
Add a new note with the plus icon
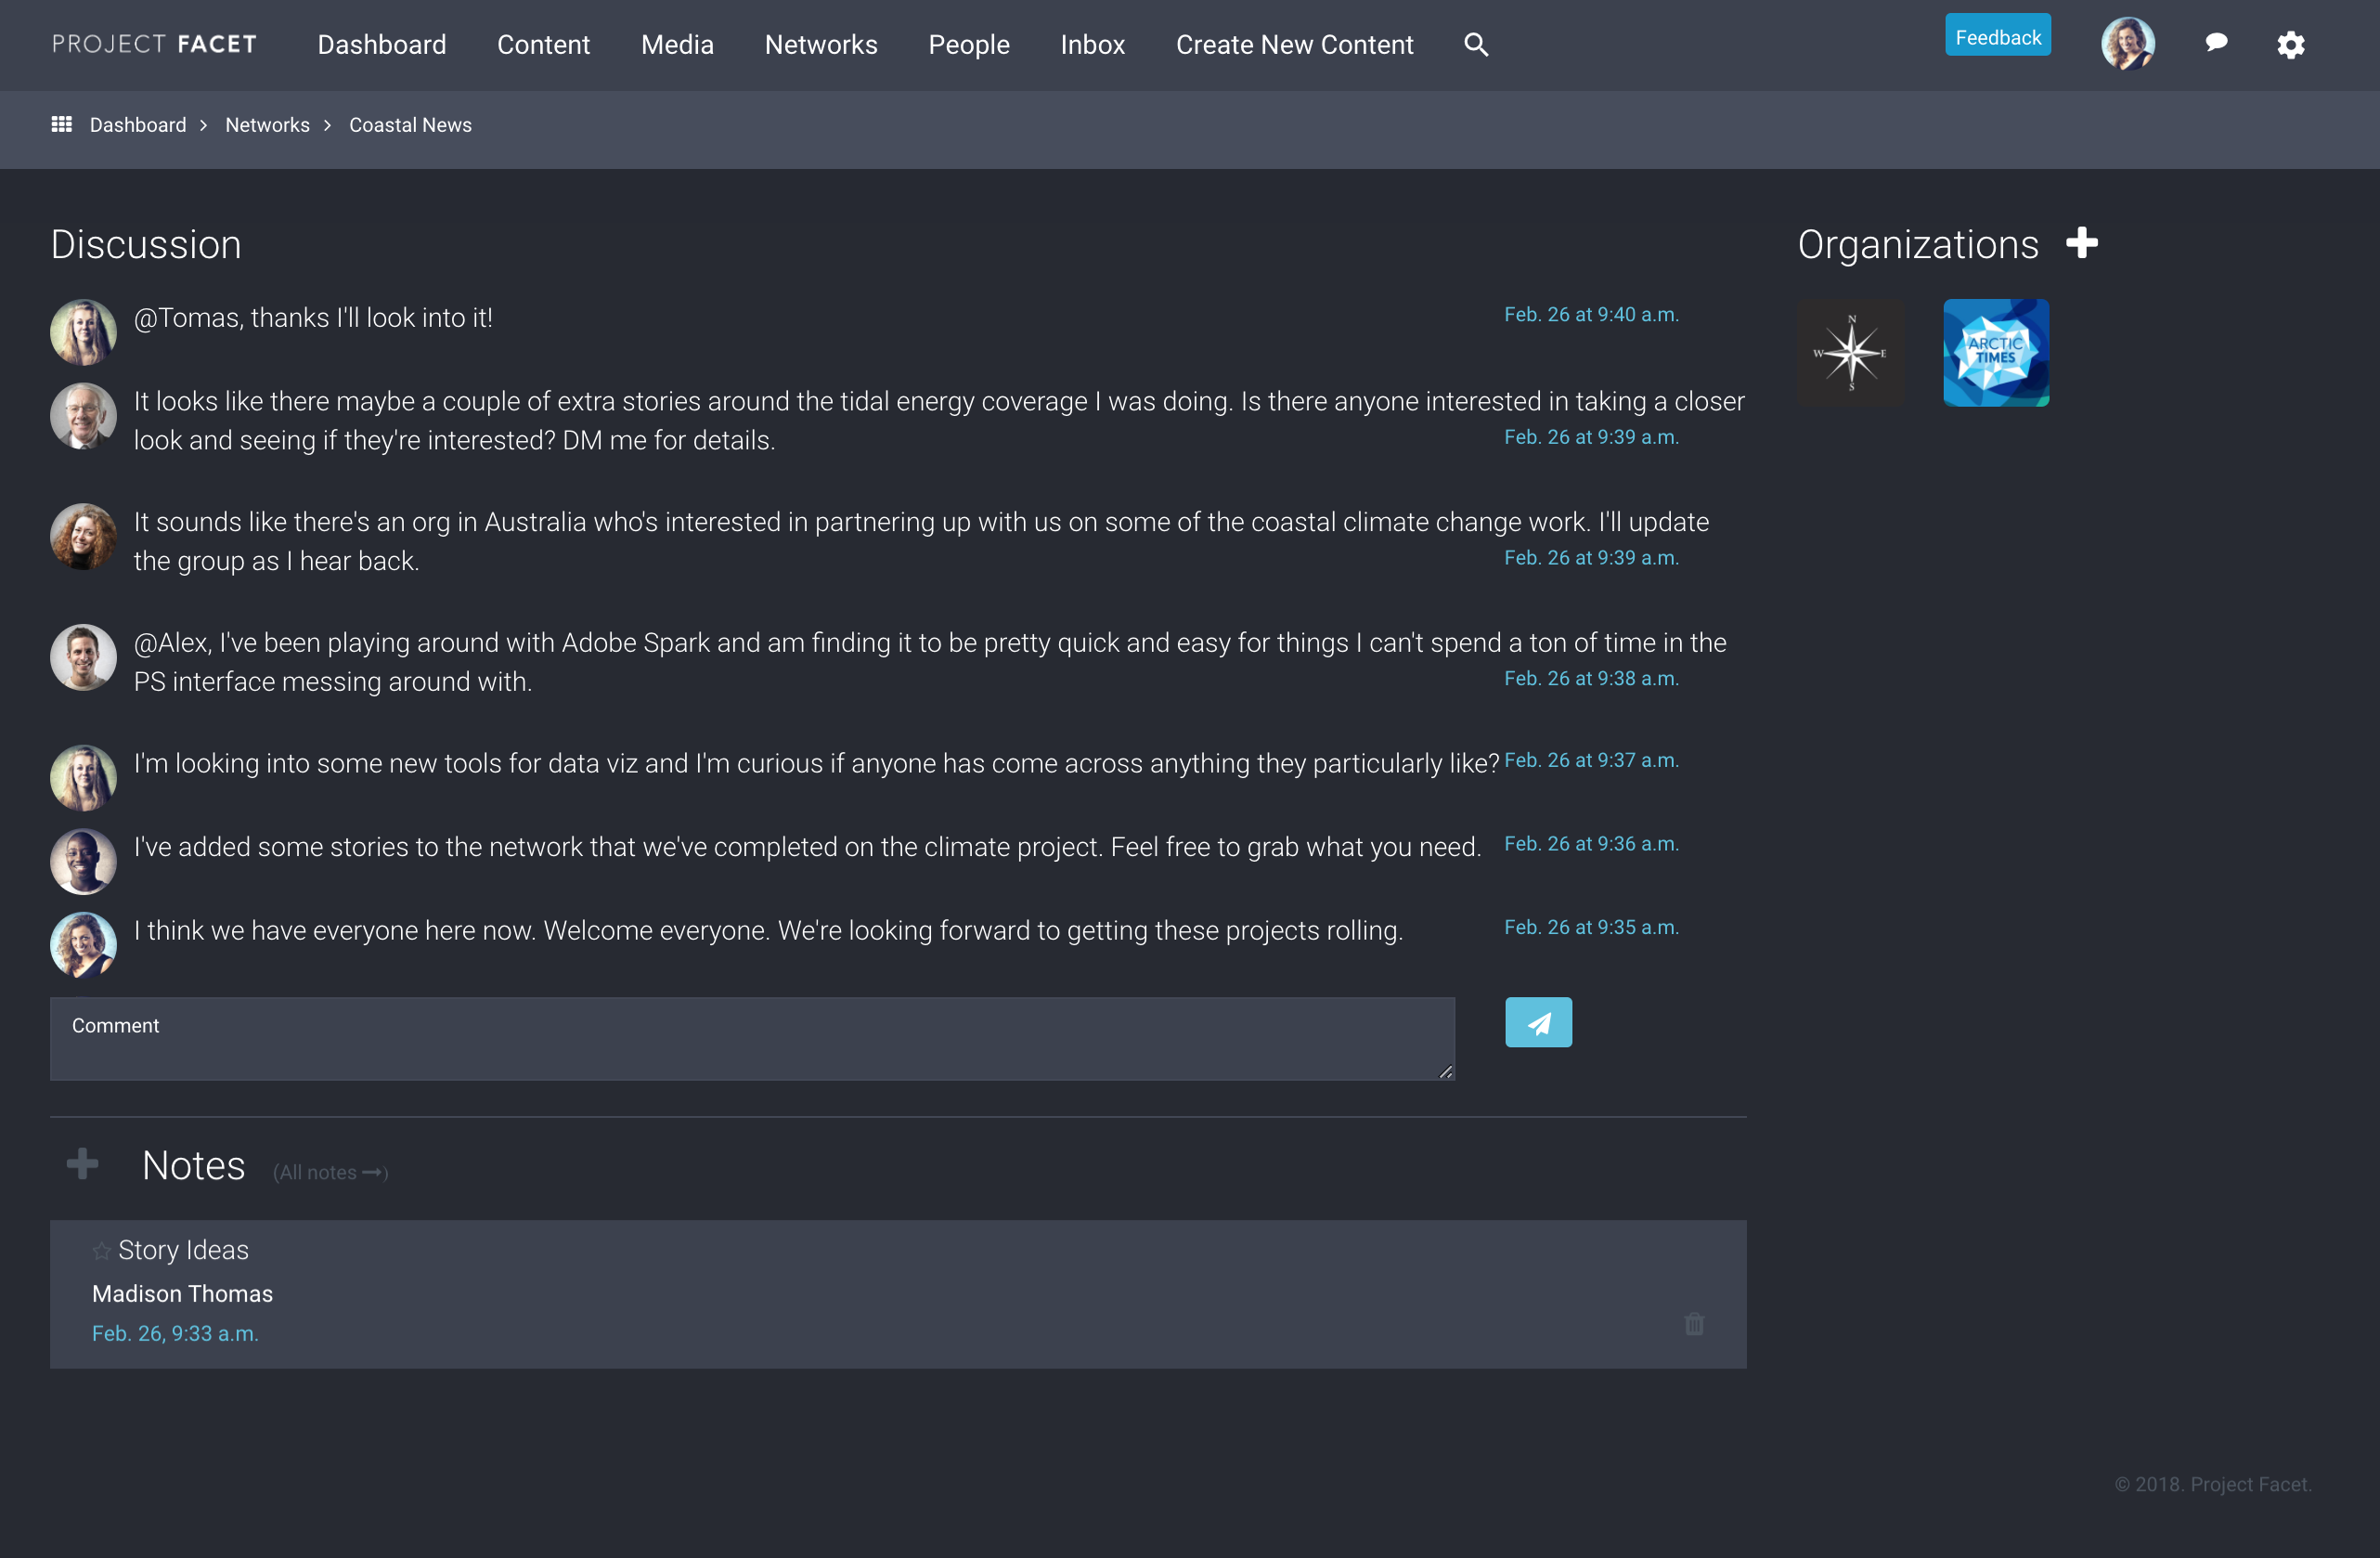click(82, 1163)
